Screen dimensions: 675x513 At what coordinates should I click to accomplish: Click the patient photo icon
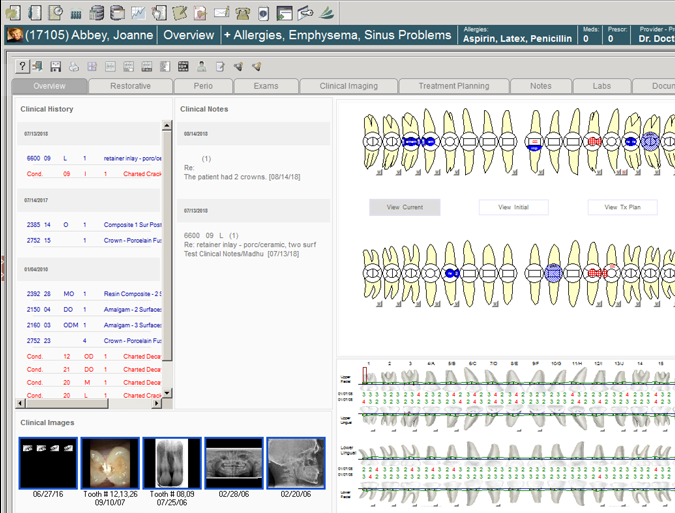tap(15, 35)
